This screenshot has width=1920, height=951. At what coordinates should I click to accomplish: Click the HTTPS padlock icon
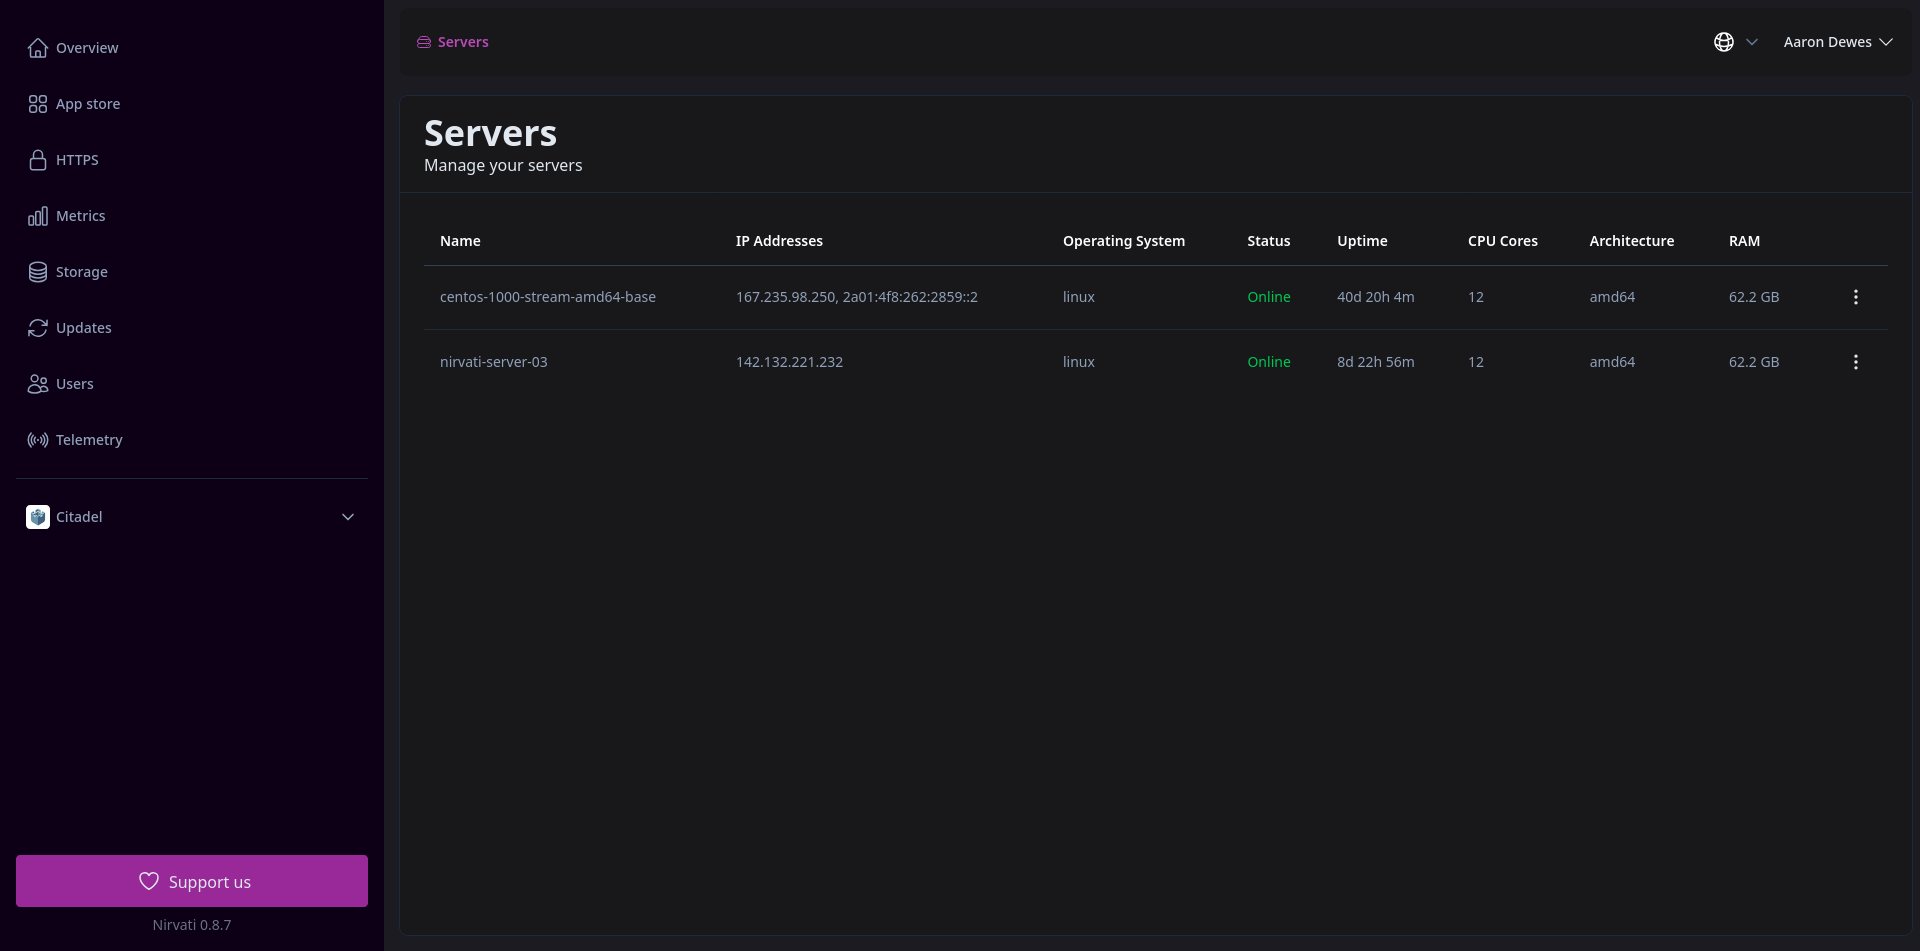(38, 160)
